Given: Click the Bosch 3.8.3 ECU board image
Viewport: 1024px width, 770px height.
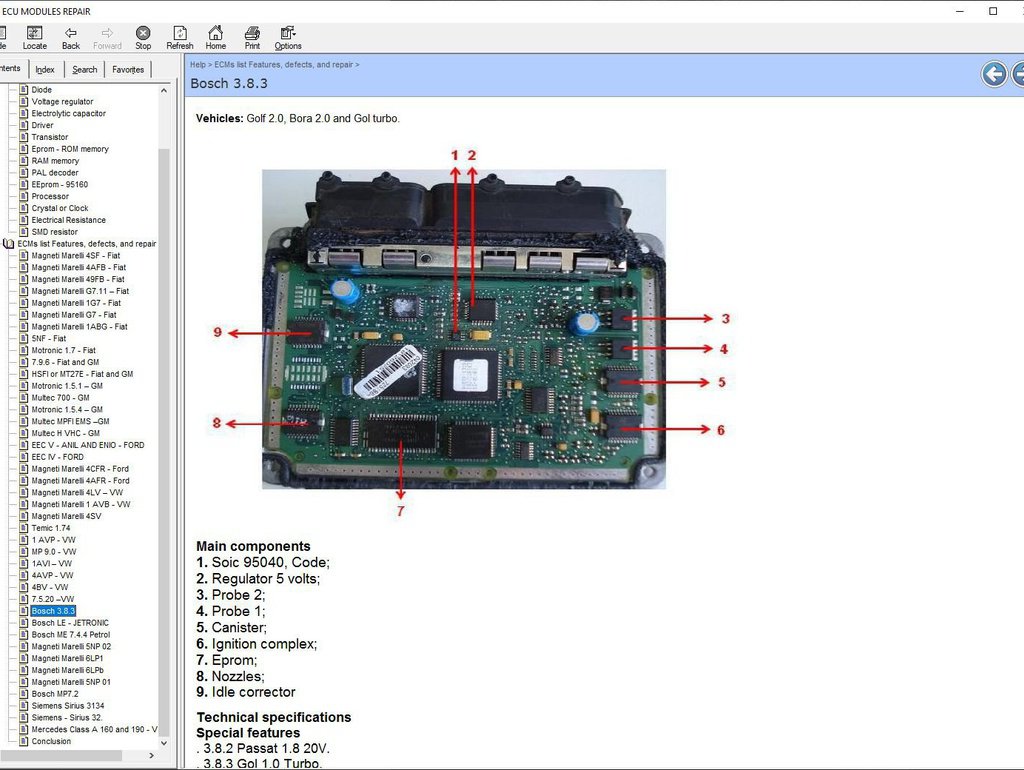Looking at the screenshot, I should tap(464, 329).
